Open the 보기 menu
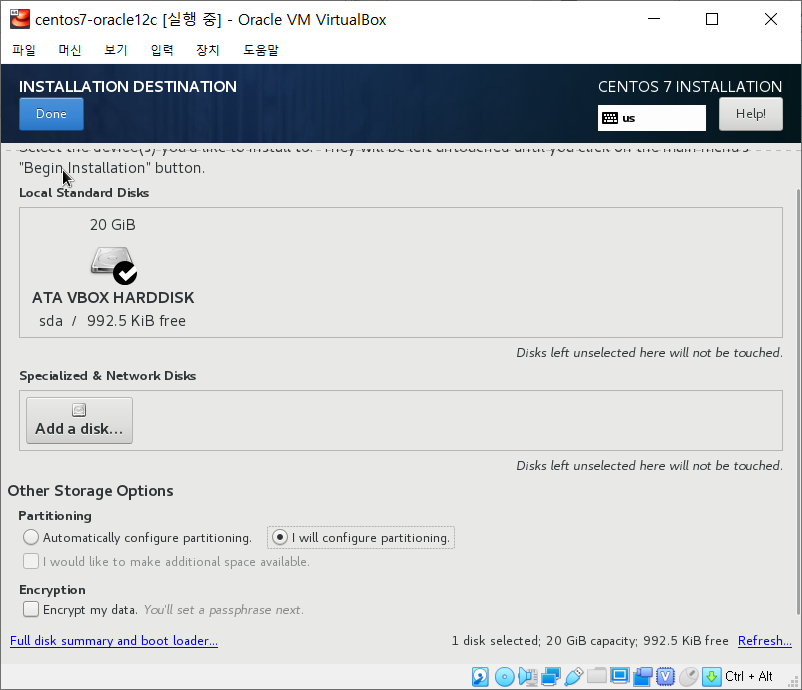Viewport: 802px width, 690px height. [x=116, y=50]
